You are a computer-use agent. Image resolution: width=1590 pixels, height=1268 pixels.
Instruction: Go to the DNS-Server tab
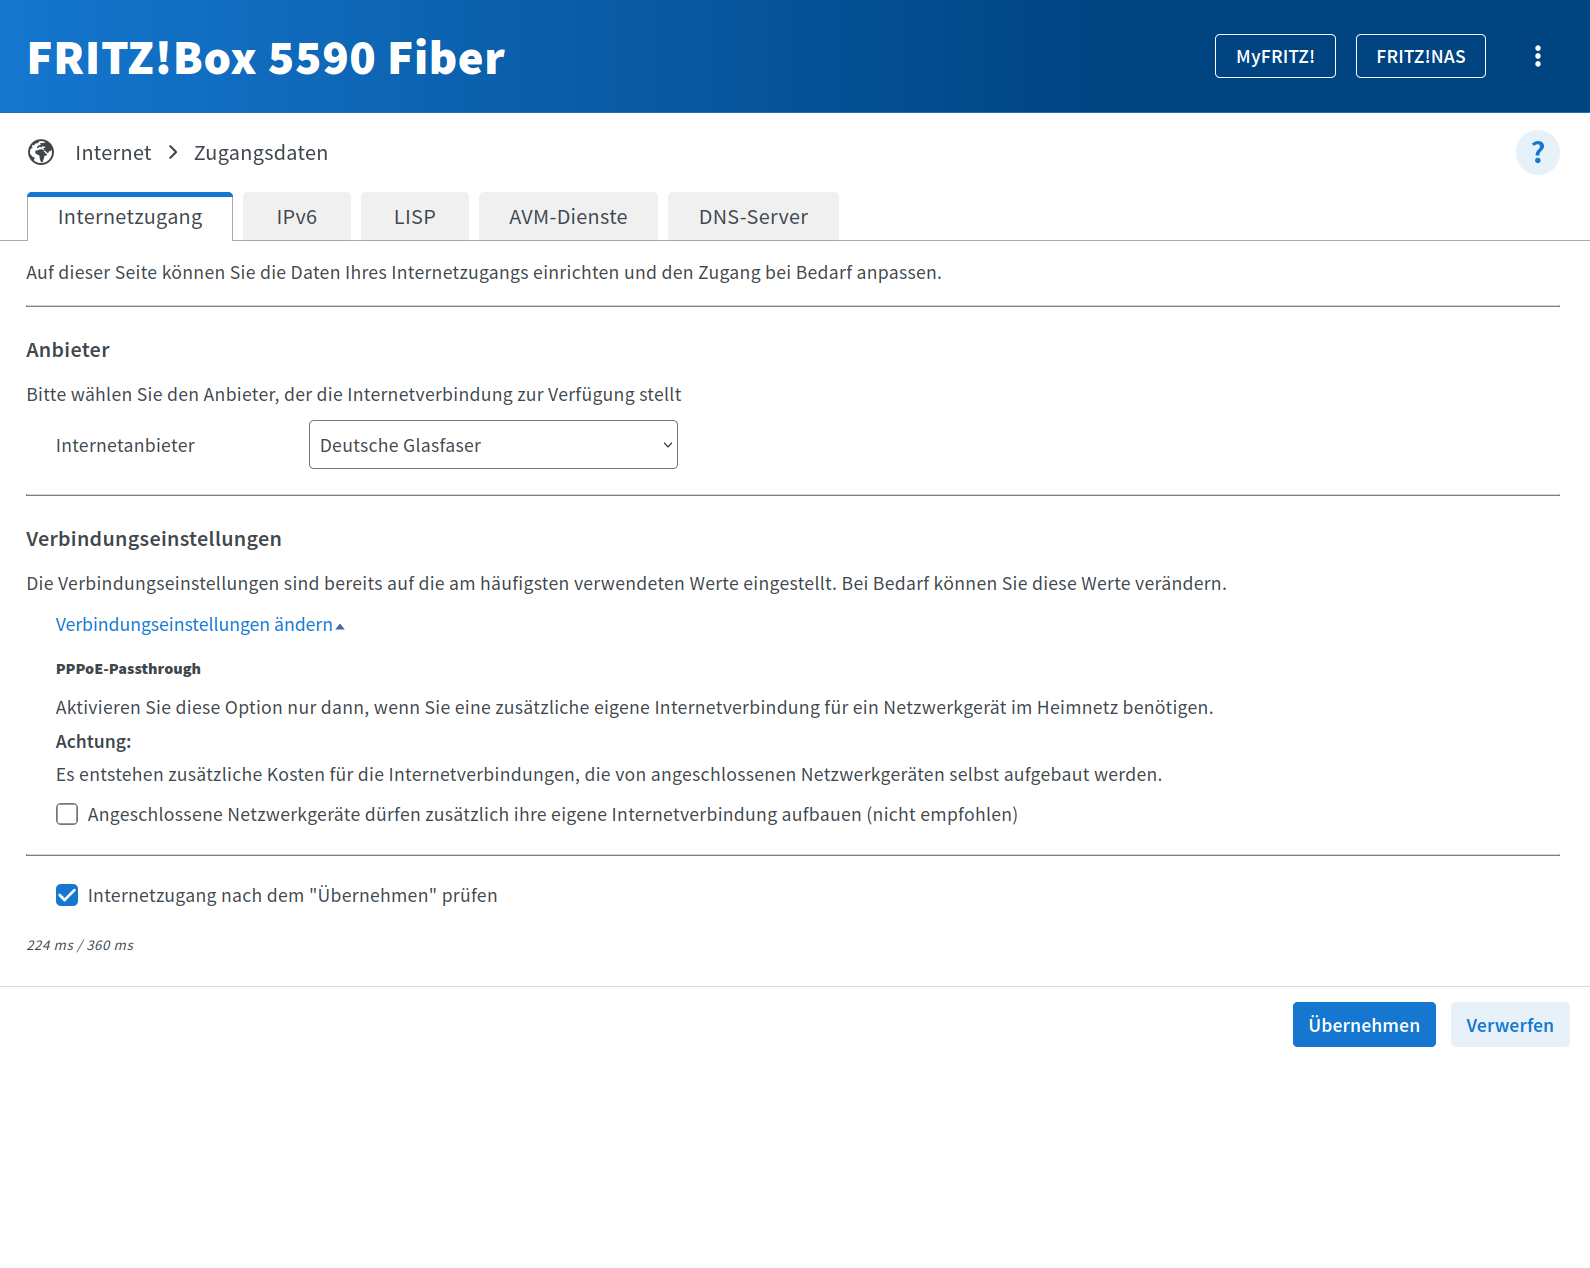[753, 217]
